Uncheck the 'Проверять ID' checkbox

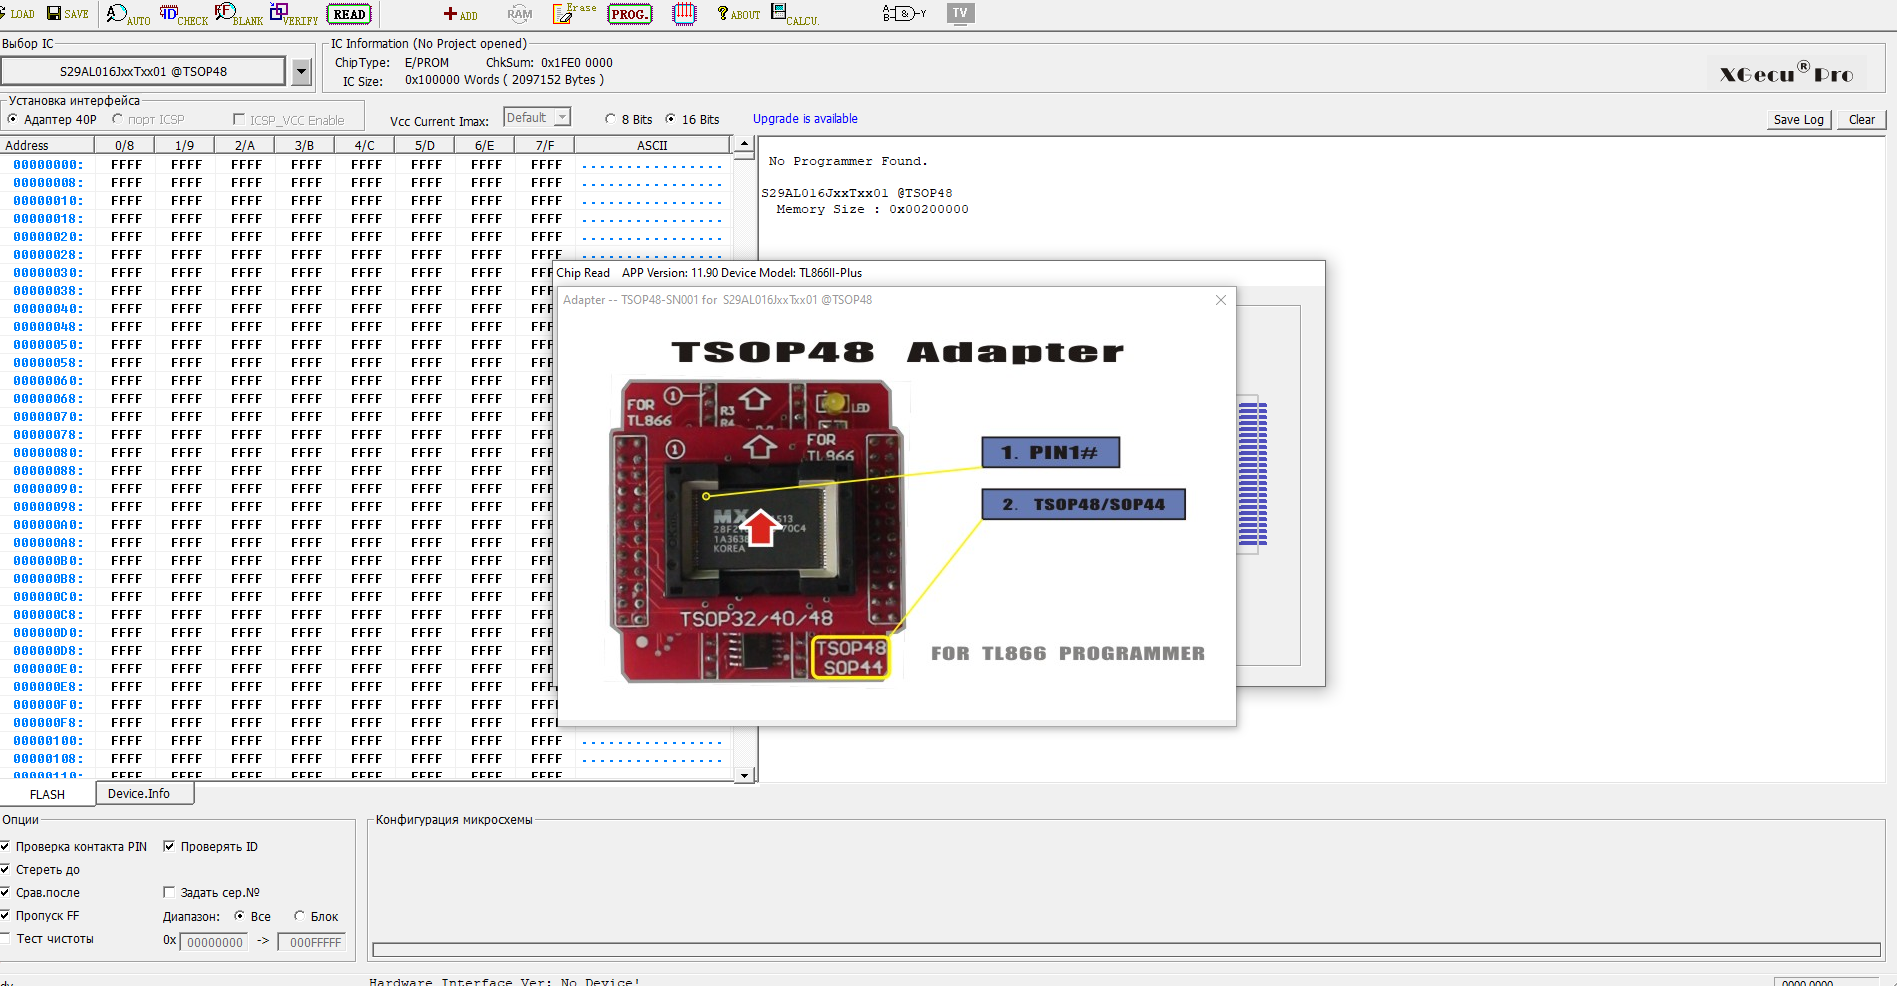pyautogui.click(x=169, y=846)
